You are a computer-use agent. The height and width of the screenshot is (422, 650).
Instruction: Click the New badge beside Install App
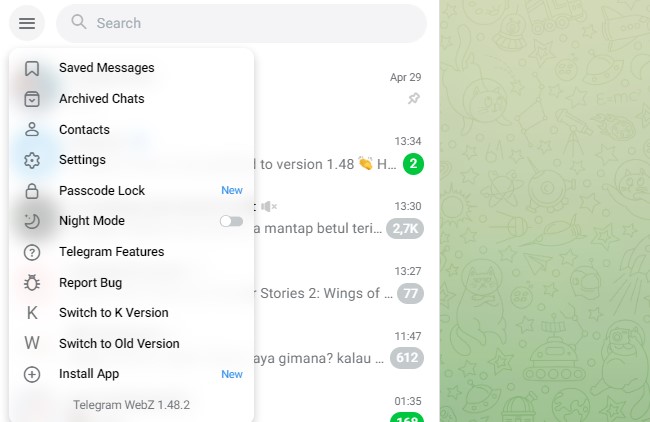click(232, 374)
